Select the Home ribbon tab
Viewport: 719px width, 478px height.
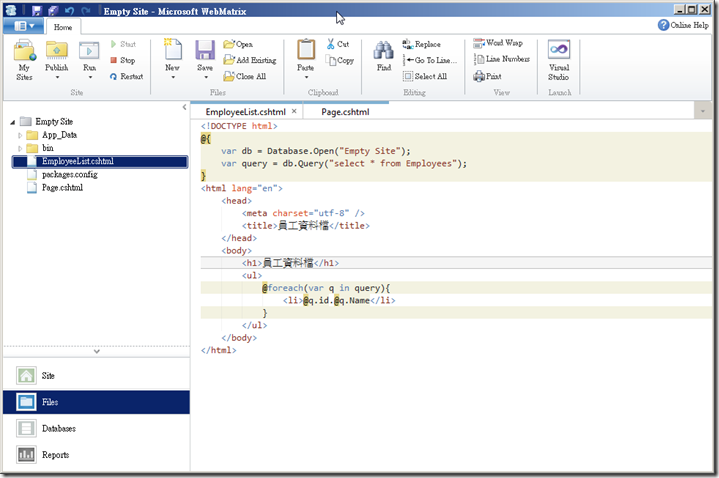point(63,27)
